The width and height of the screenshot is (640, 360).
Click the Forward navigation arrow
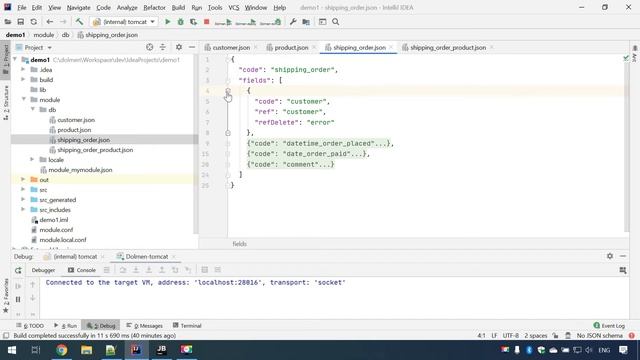[x=63, y=22]
